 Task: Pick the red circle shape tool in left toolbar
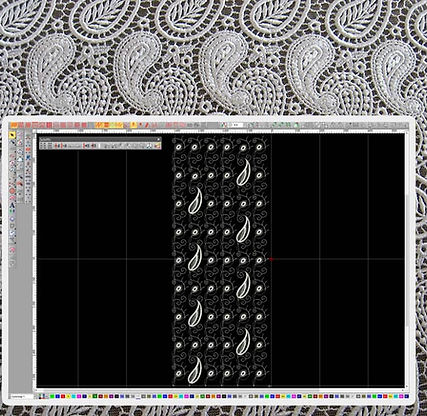tap(12, 191)
